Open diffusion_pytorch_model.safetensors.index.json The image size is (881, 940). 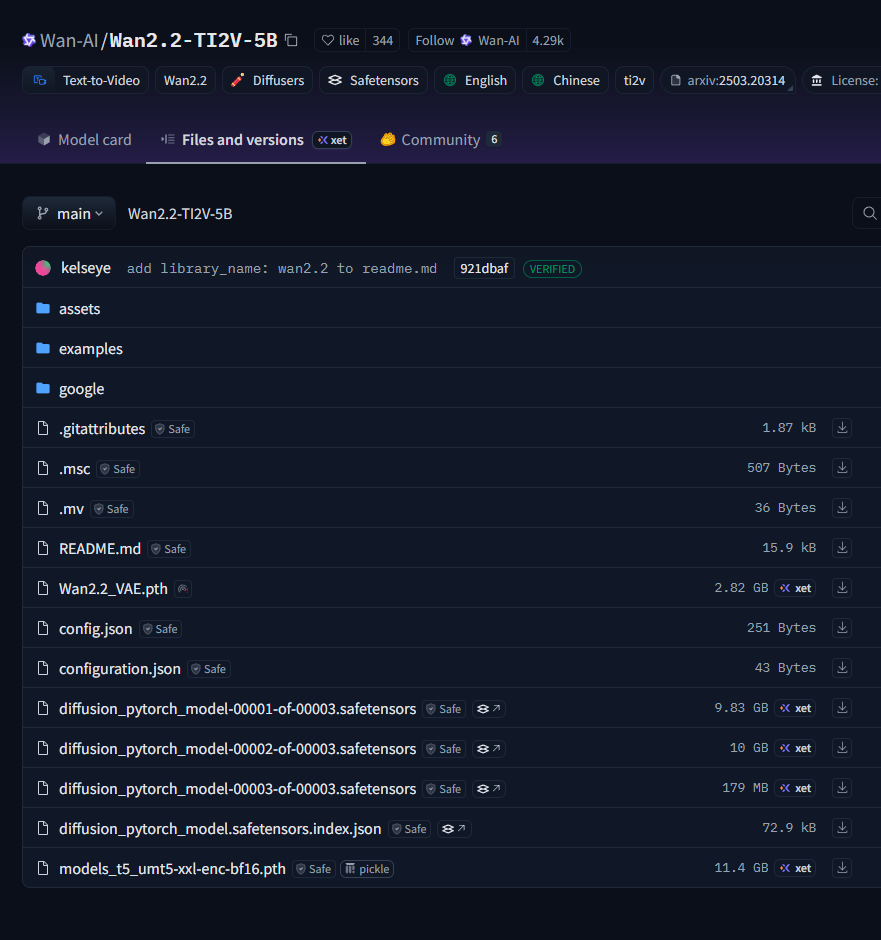pos(220,828)
